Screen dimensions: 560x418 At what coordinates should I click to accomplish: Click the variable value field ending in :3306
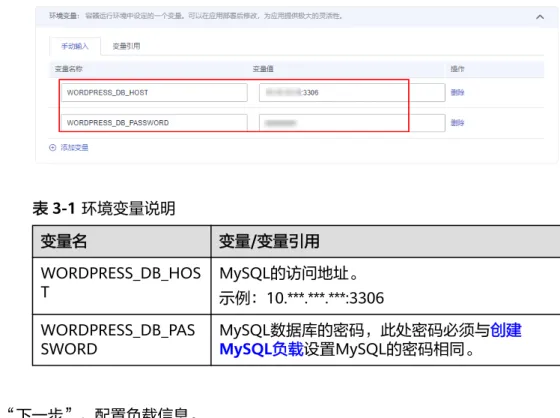[352, 93]
